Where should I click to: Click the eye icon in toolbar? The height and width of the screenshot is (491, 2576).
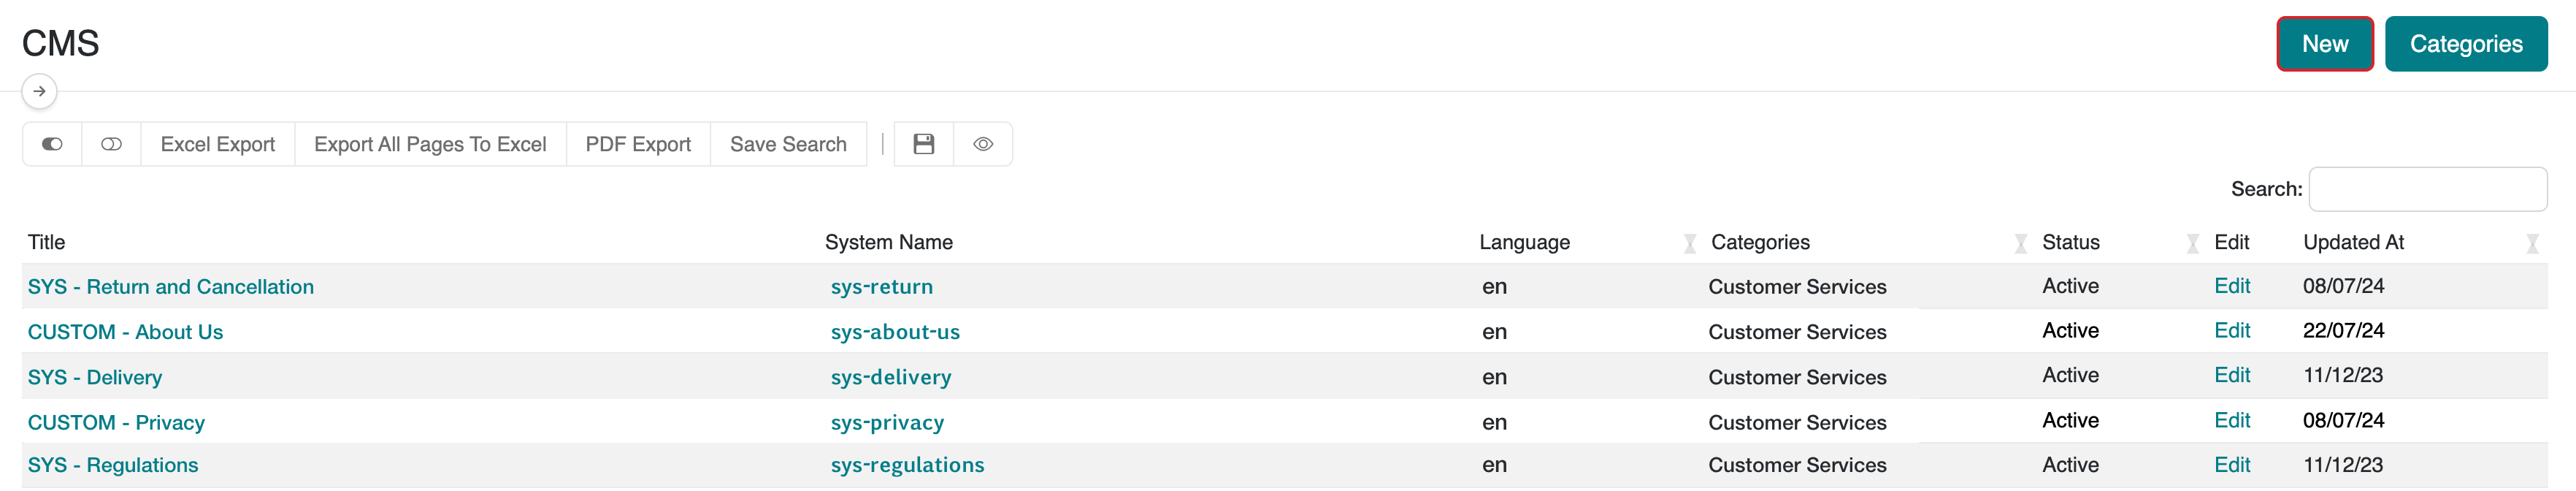pyautogui.click(x=983, y=144)
